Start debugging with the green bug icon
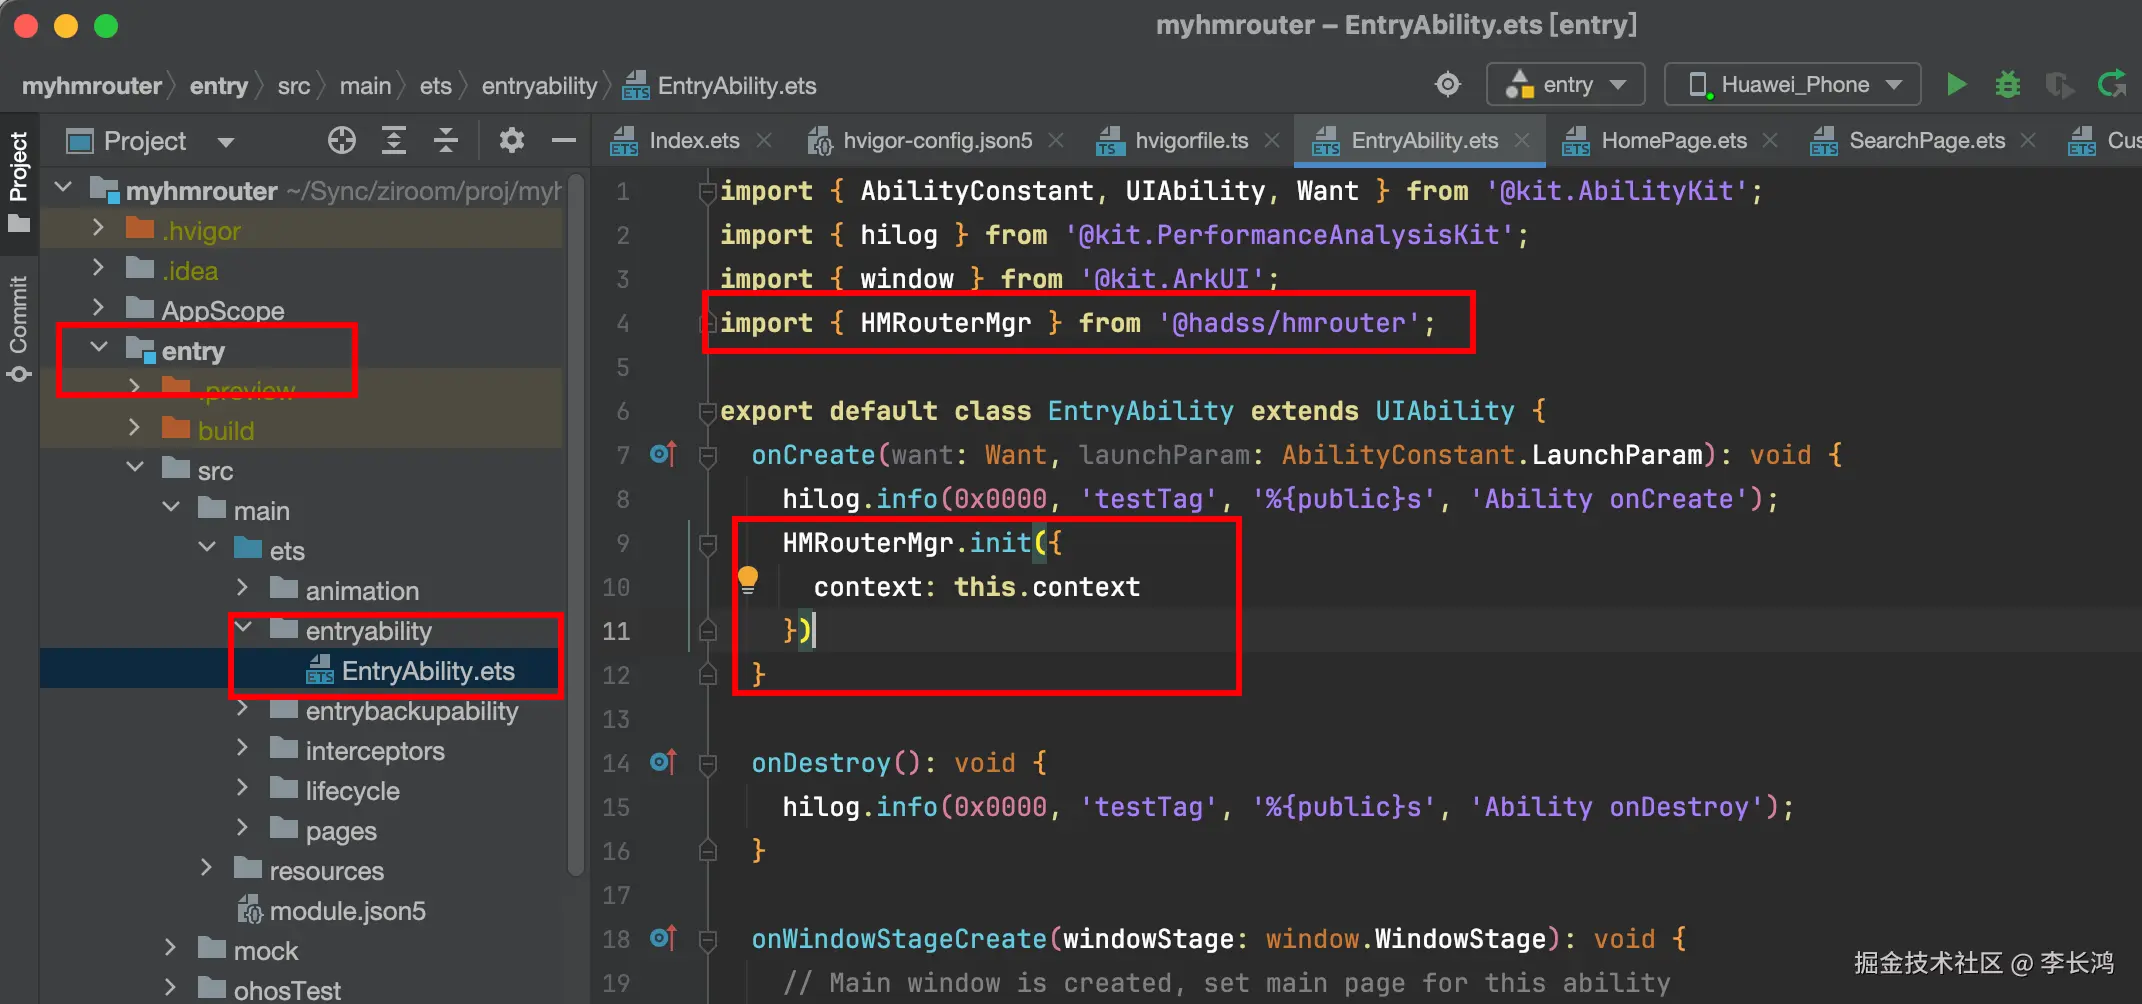This screenshot has width=2142, height=1004. pyautogui.click(x=2007, y=85)
